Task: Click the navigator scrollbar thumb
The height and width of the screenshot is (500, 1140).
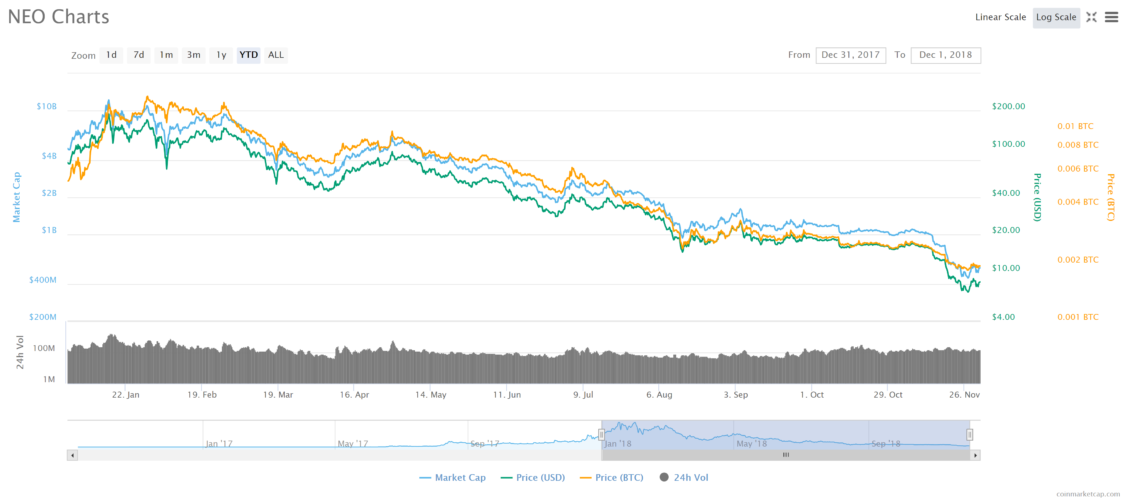Action: coord(785,455)
